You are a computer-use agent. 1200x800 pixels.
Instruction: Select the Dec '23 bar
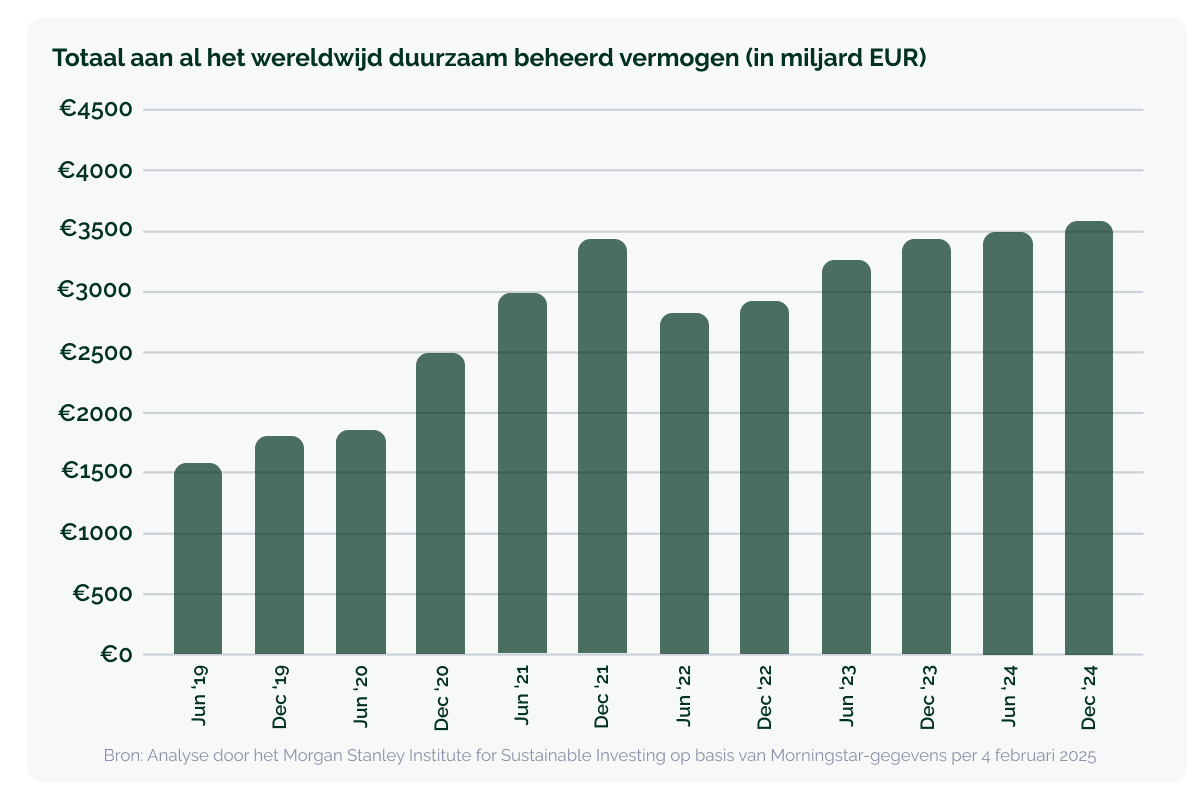point(927,447)
